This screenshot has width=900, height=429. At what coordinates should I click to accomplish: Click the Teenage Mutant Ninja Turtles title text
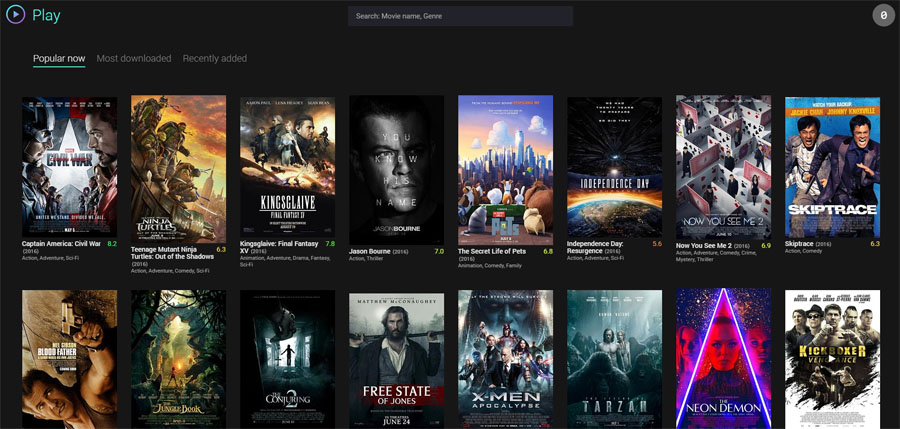[x=172, y=253]
